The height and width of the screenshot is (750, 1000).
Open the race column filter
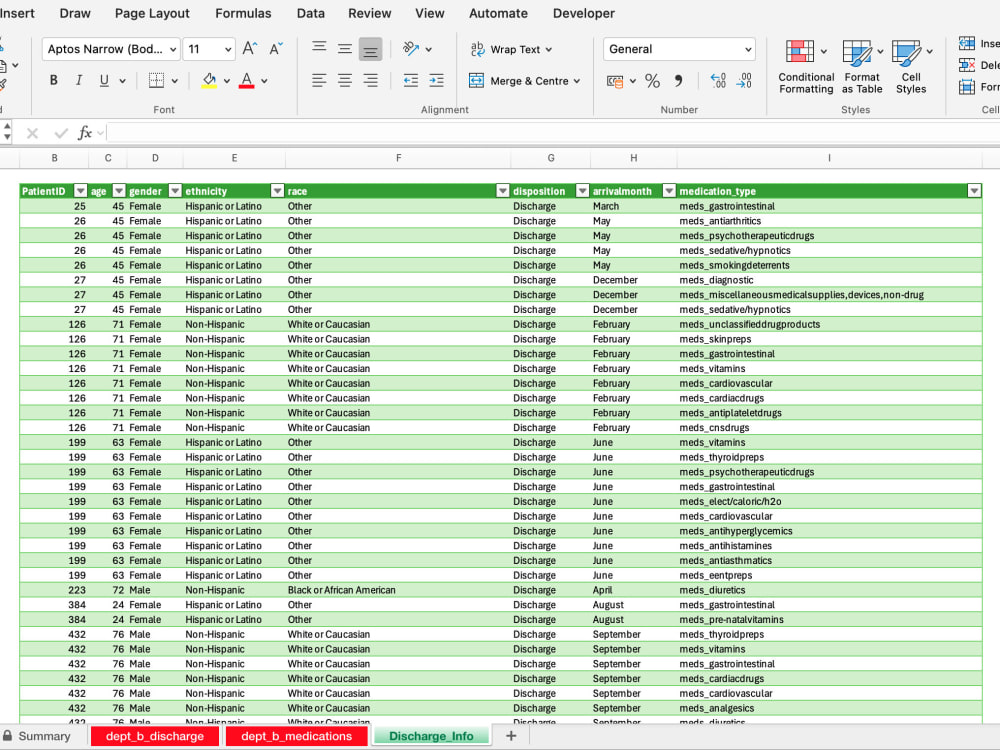pos(503,191)
